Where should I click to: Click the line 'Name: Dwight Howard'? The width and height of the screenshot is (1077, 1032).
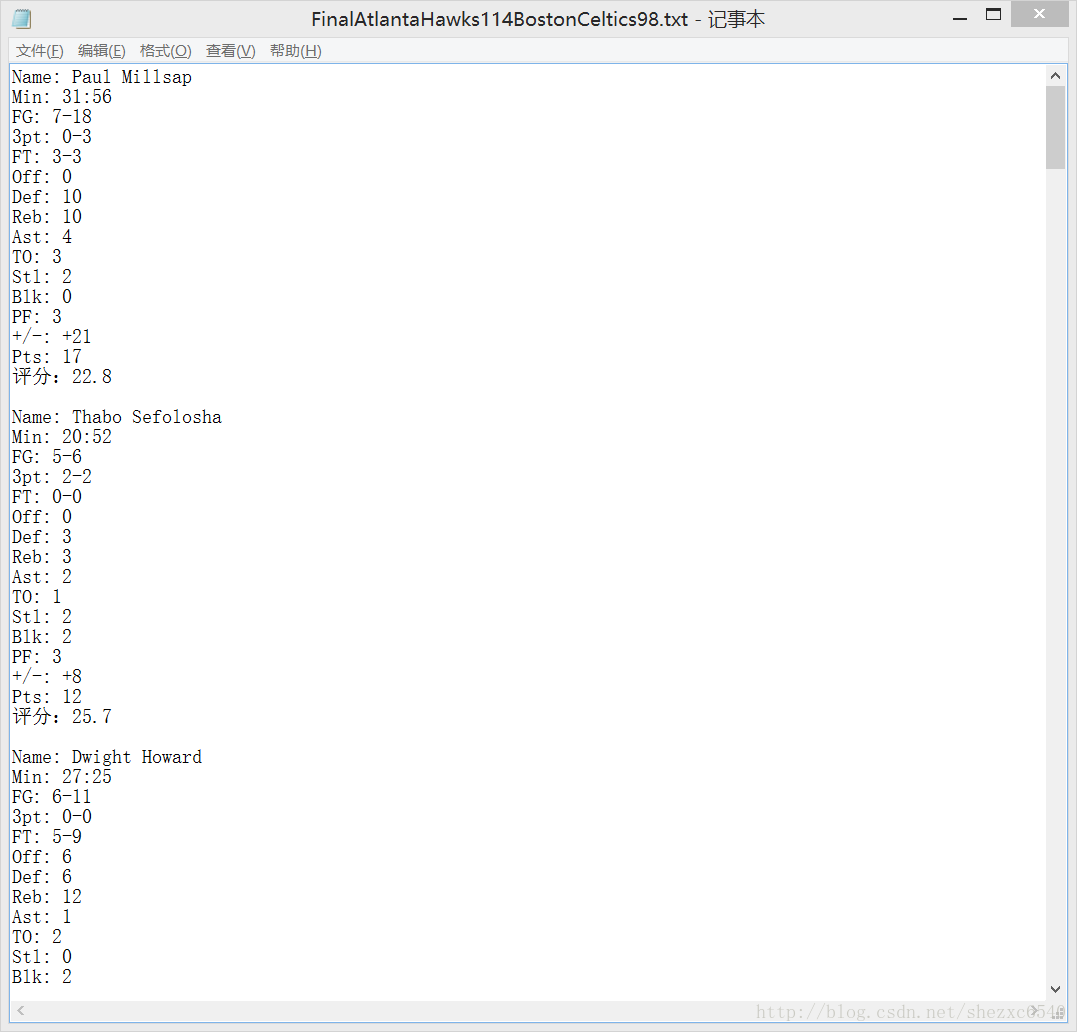click(x=107, y=757)
